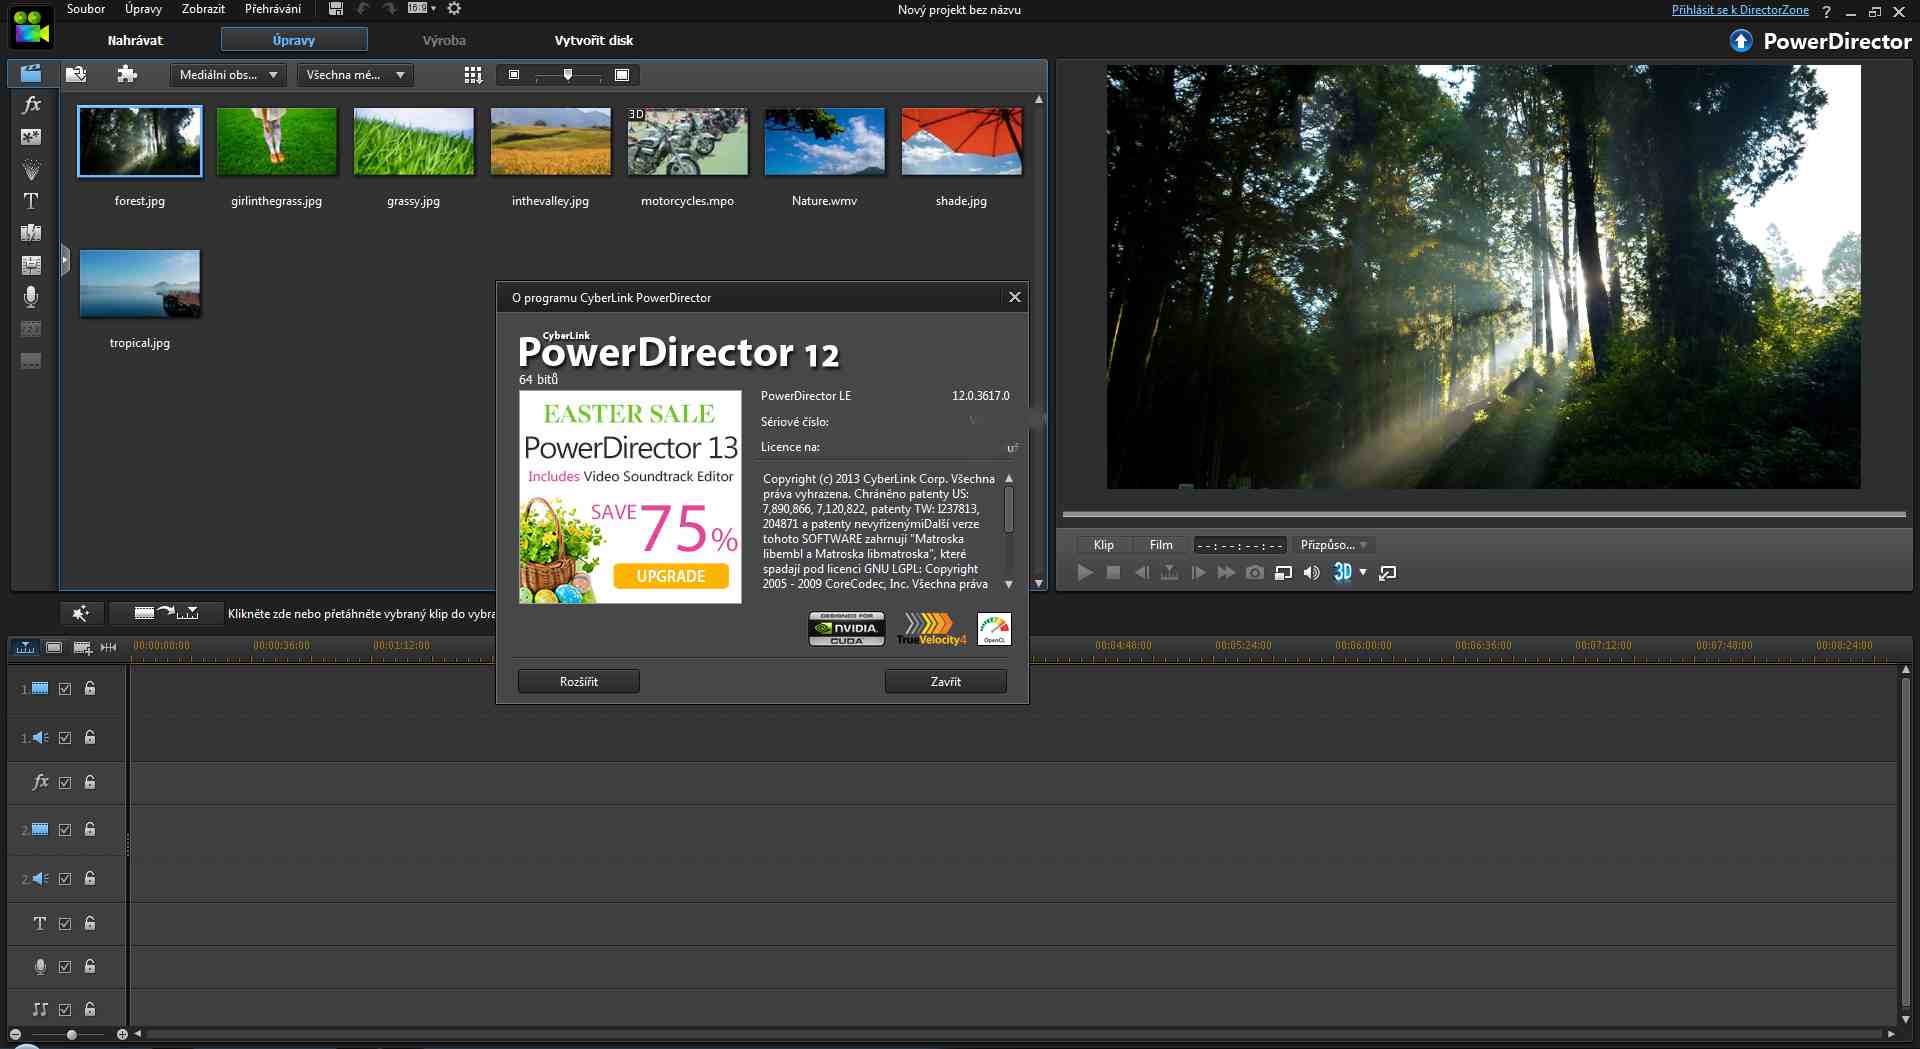
Task: Click the fit timeline to movie icon
Action: 109,647
